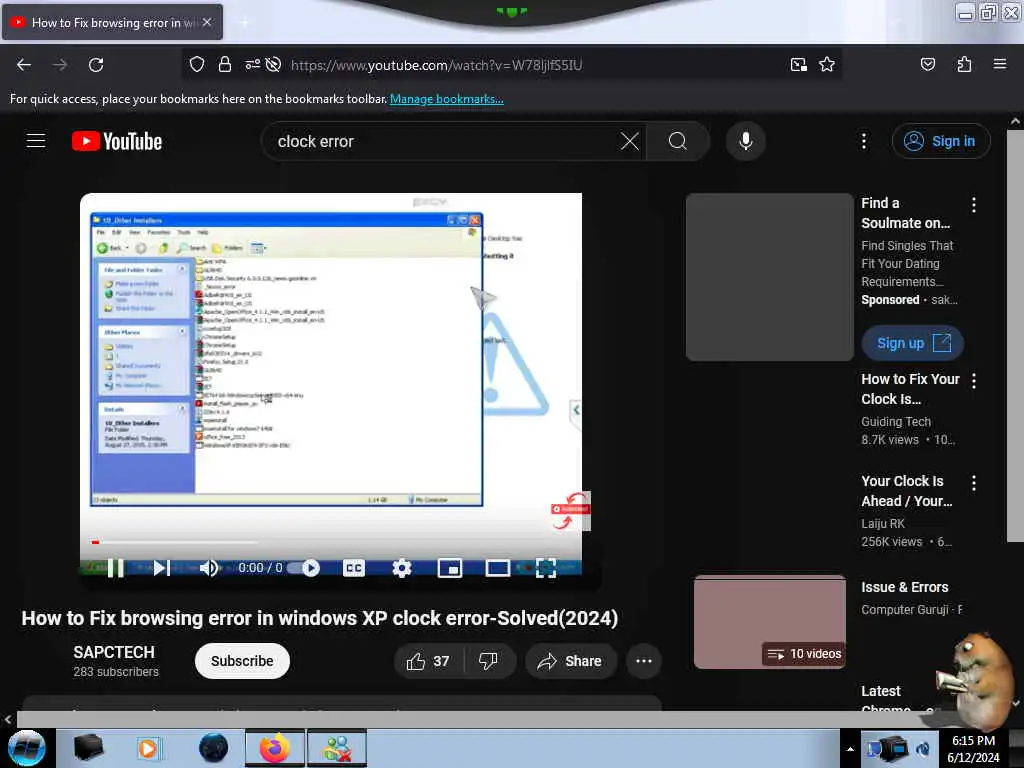
Task: Dislike the video with thumbs down
Action: pos(488,661)
